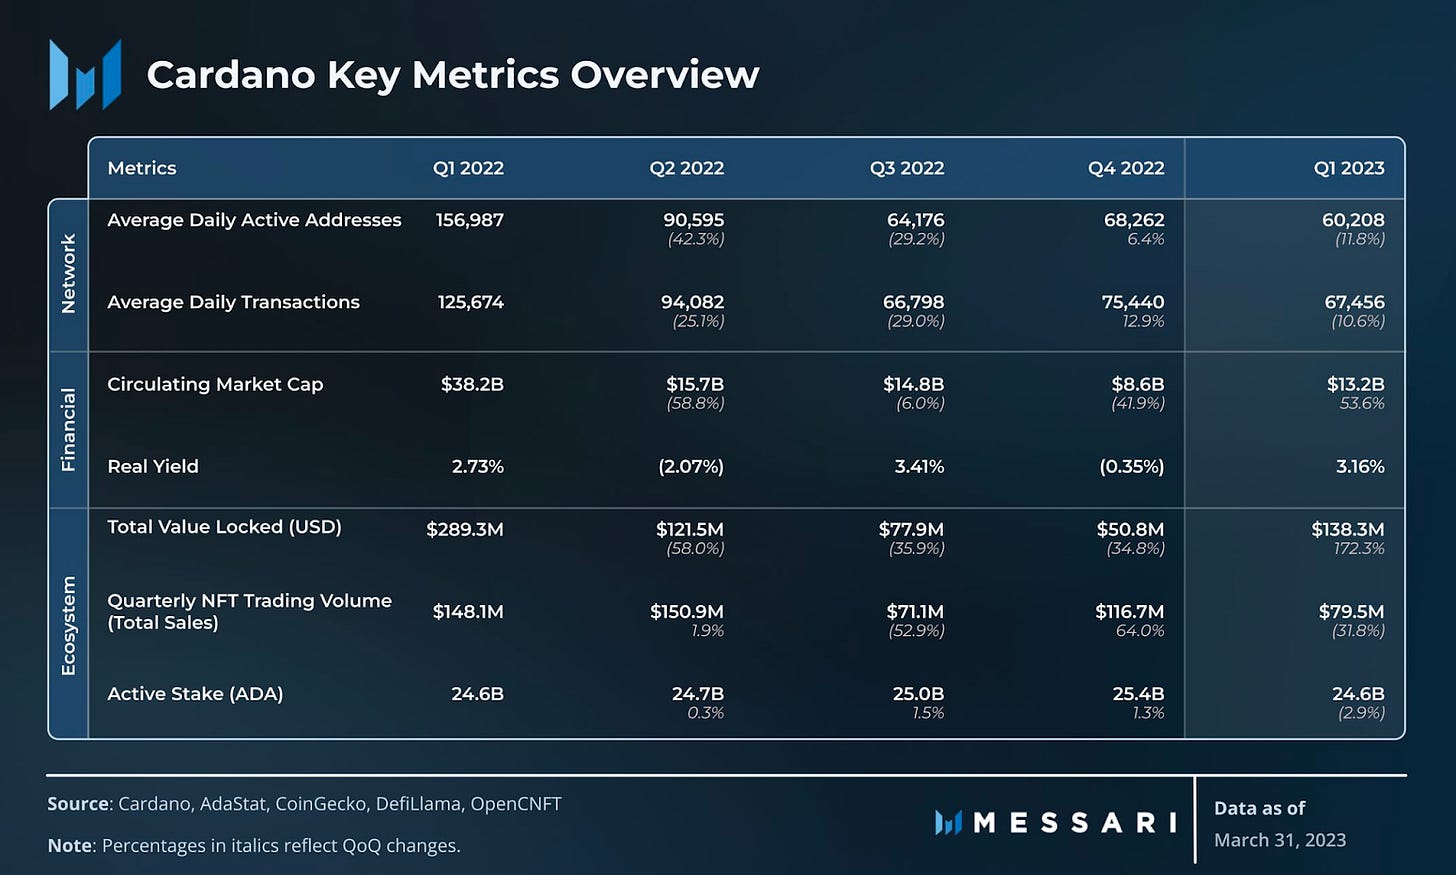
Task: Select the NFT volume value $71.1M
Action: 915,612
